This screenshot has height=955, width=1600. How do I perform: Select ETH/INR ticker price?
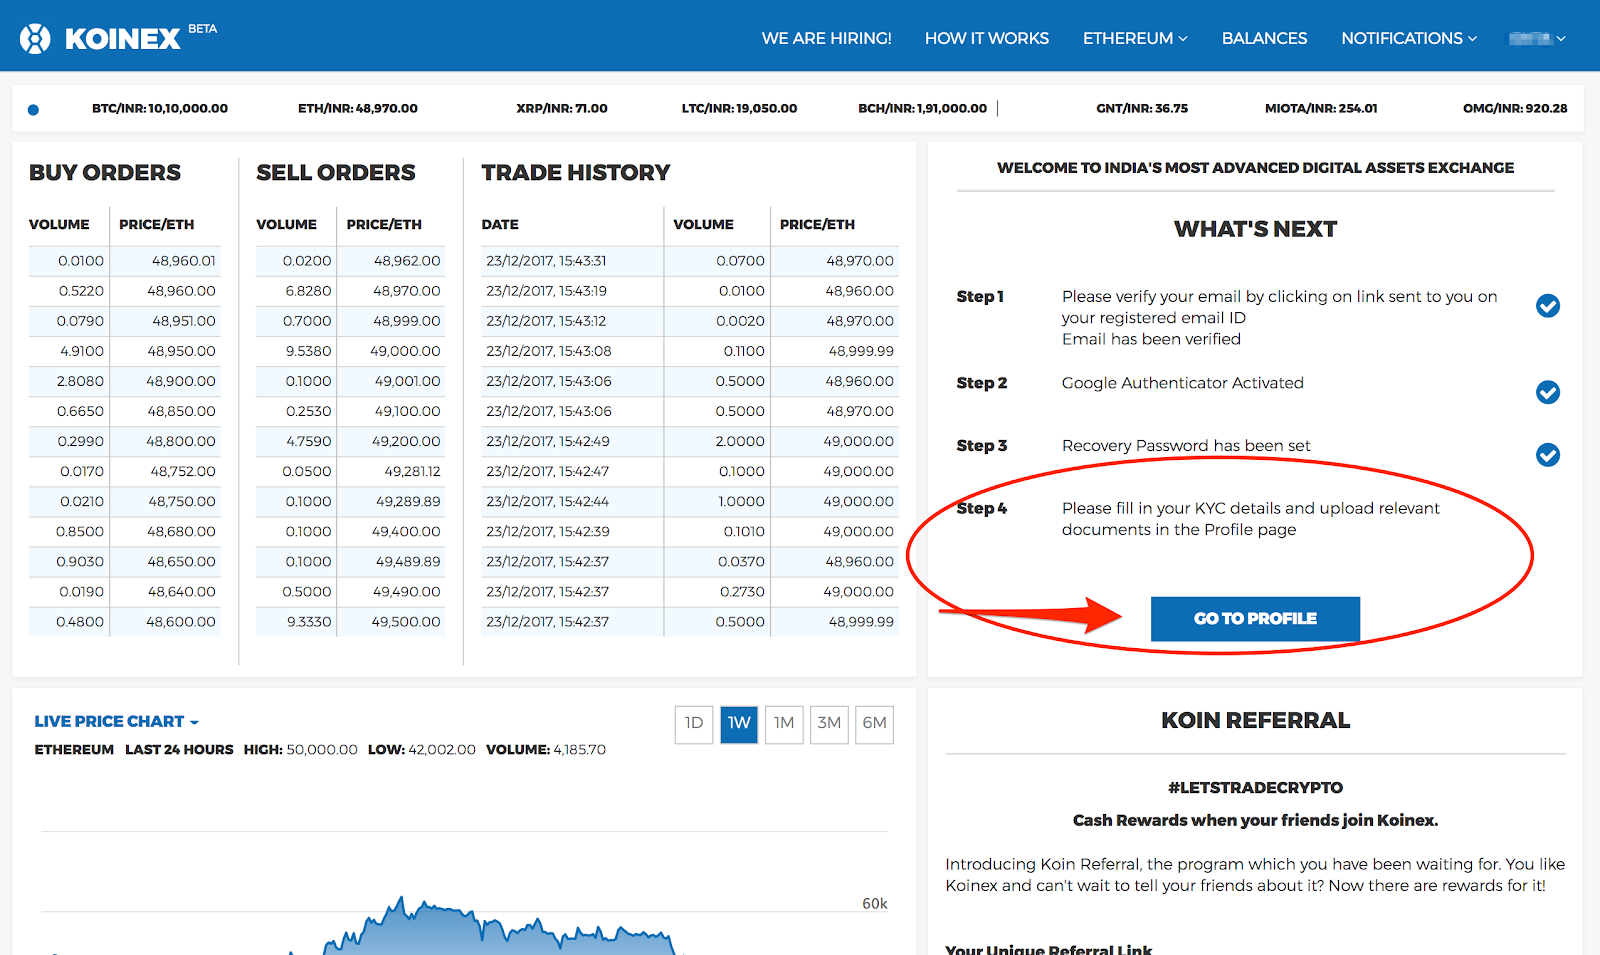point(358,108)
